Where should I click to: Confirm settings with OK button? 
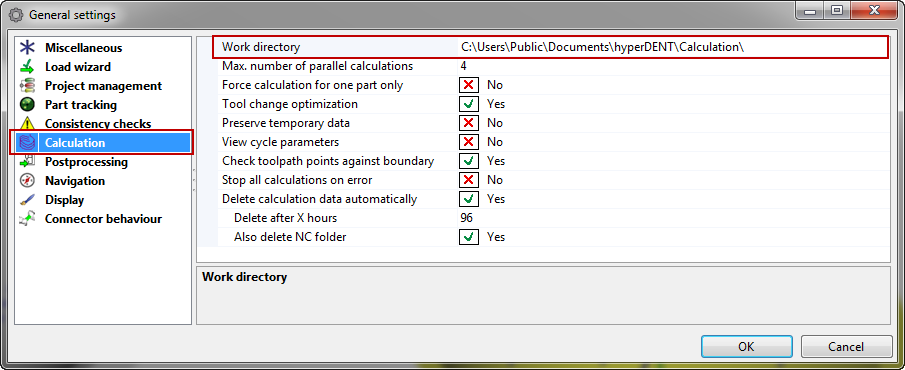coord(746,347)
